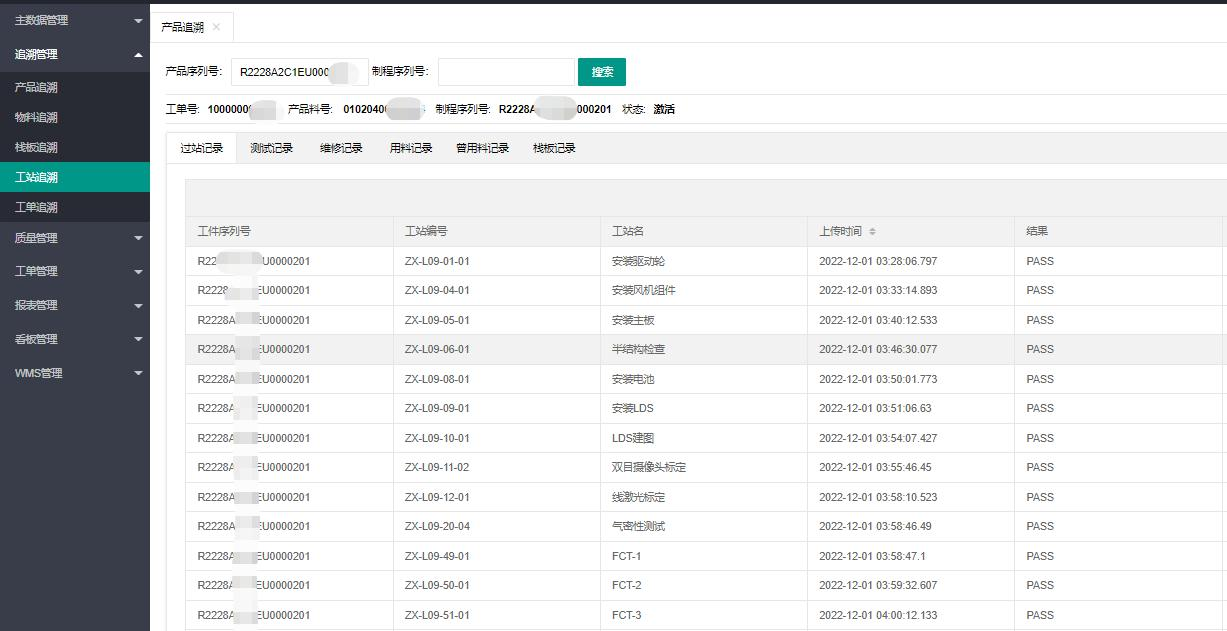This screenshot has height=631, width=1227.
Task: Expand the 工单管理 sidebar menu
Action: pos(74,271)
